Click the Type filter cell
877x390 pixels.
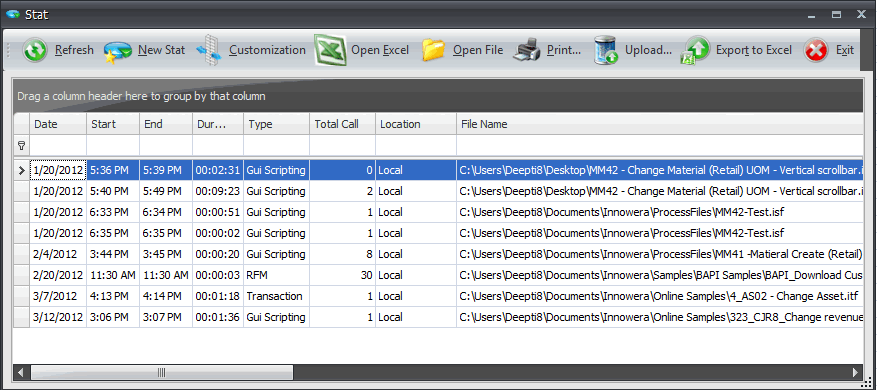click(x=276, y=145)
